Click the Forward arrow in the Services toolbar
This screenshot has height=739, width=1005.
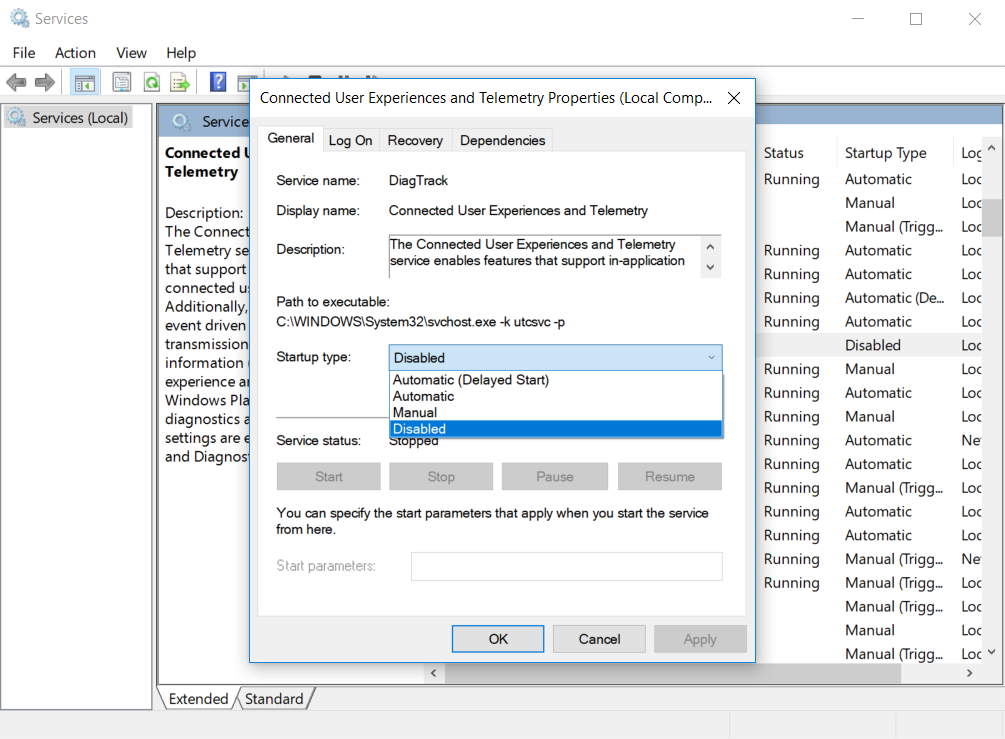point(45,82)
